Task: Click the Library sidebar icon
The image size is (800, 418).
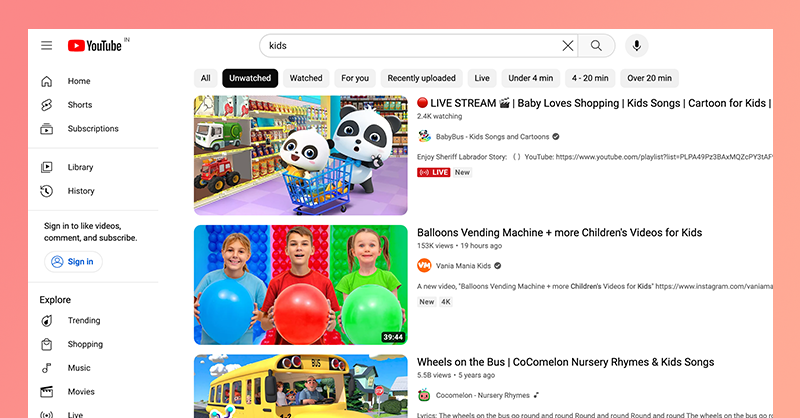Action: click(46, 167)
